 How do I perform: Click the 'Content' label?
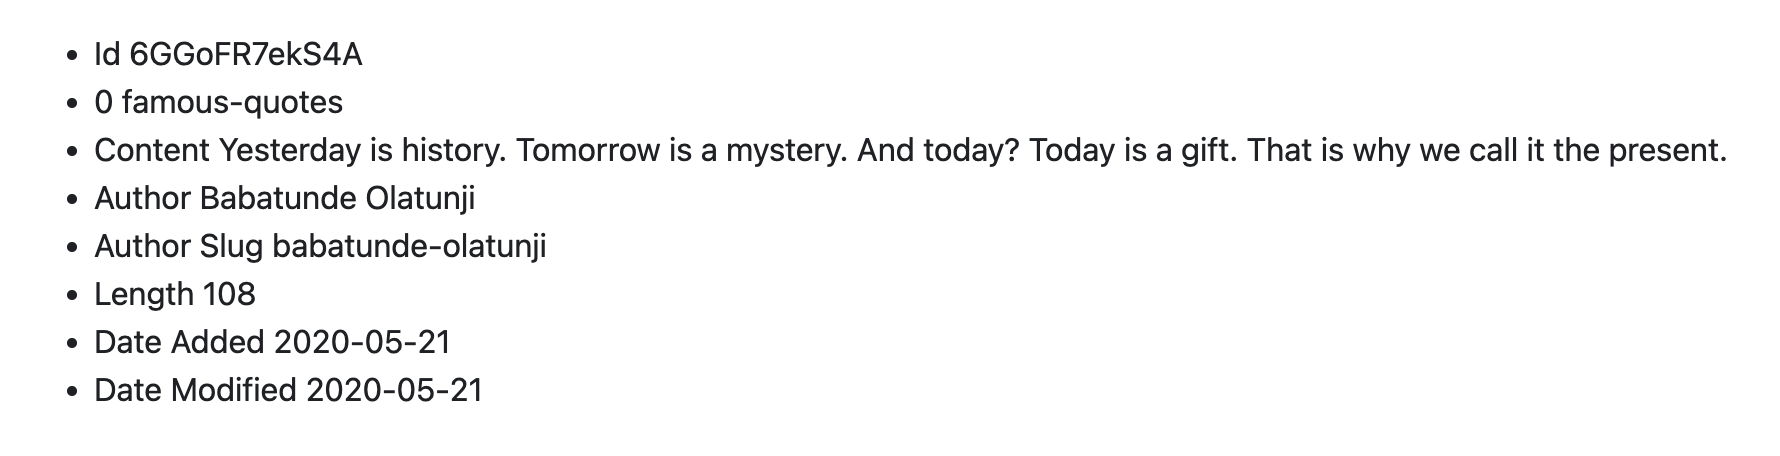[152, 150]
